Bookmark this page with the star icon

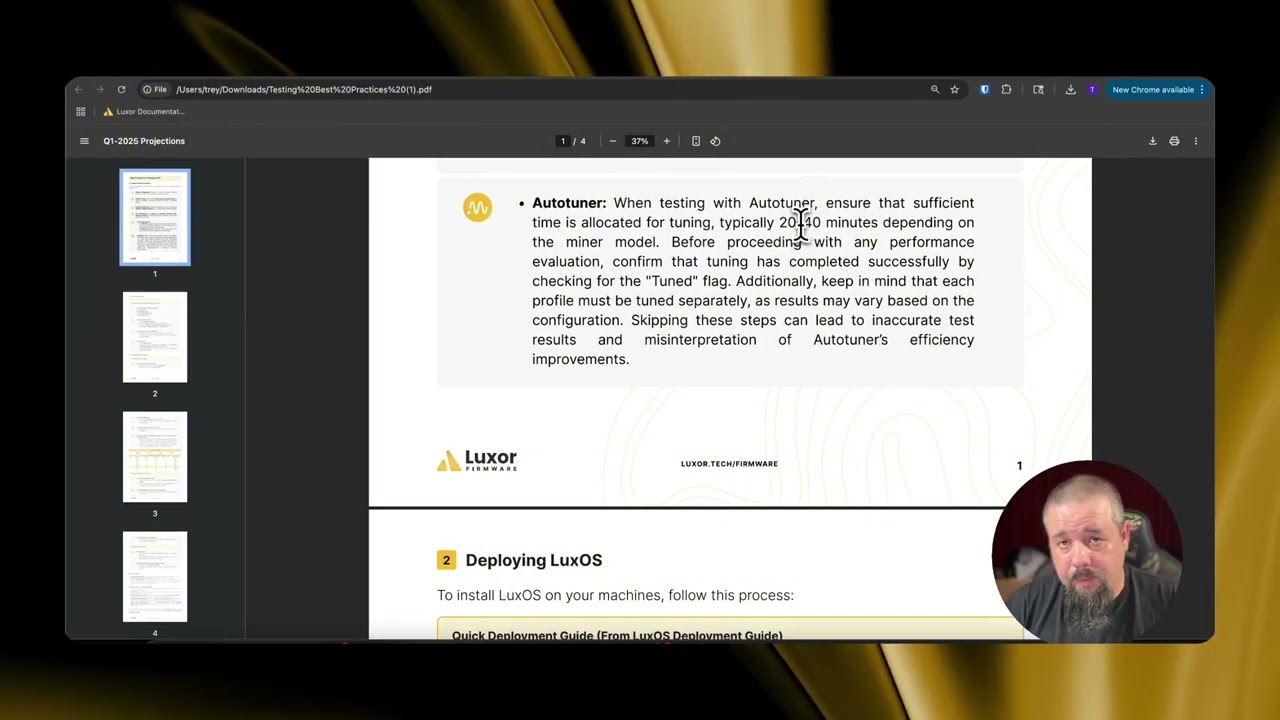[954, 90]
